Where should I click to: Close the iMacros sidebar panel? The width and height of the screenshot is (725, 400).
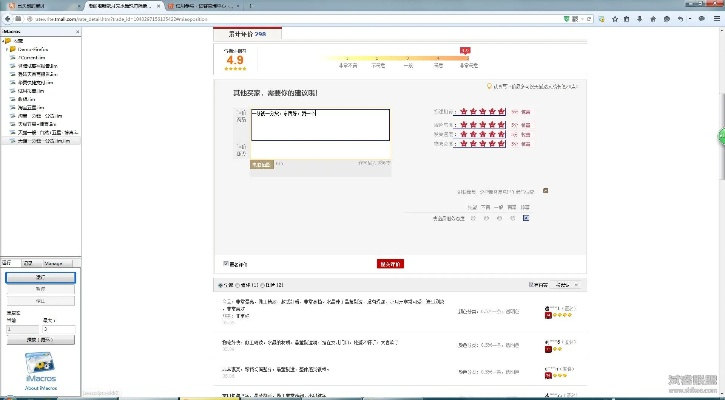79,32
